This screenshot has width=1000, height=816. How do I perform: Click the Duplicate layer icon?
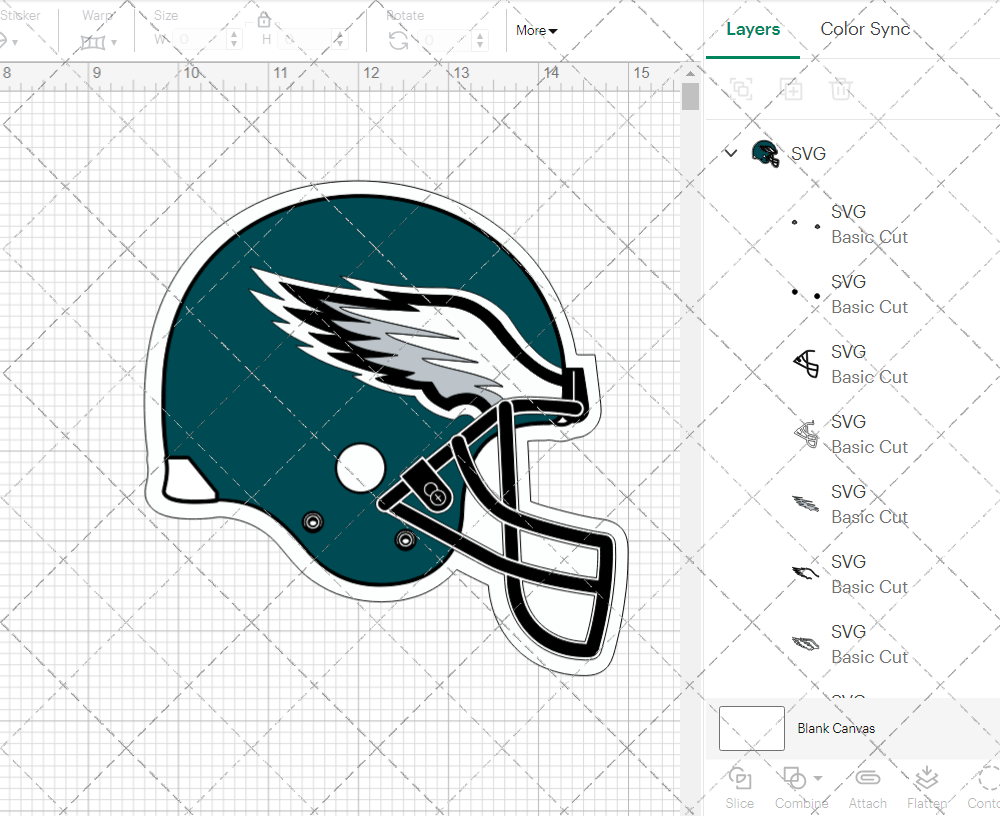point(791,89)
